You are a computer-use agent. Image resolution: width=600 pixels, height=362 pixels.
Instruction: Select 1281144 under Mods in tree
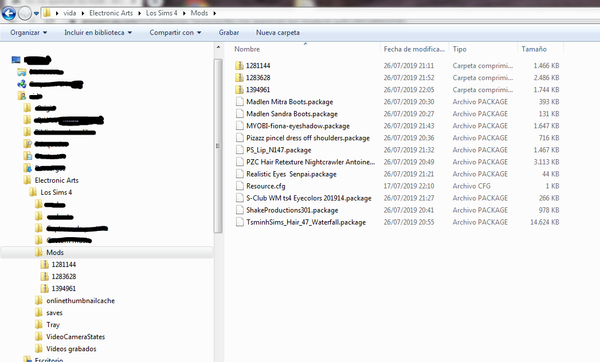[x=64, y=264]
